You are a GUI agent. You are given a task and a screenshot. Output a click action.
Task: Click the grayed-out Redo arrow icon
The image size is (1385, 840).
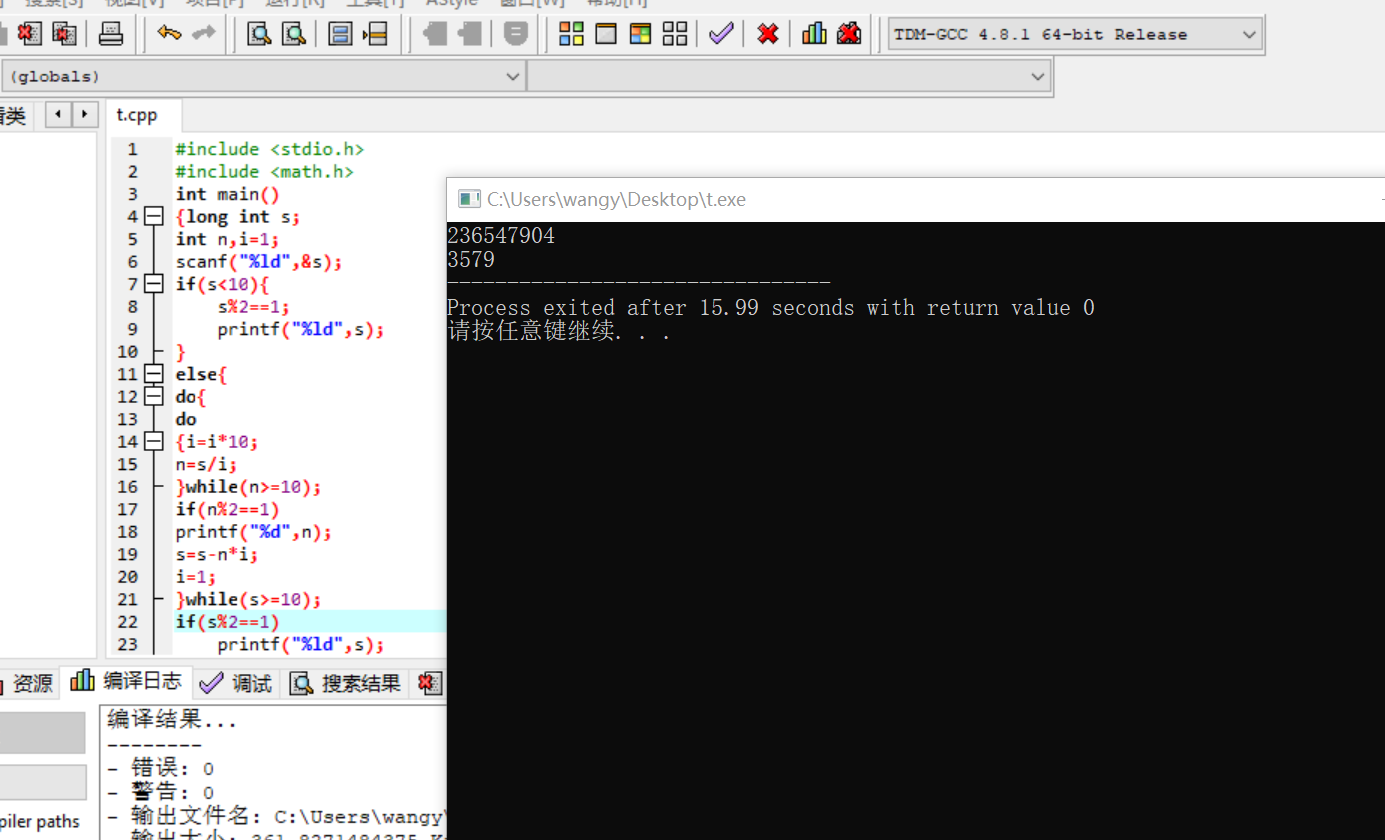pos(204,34)
